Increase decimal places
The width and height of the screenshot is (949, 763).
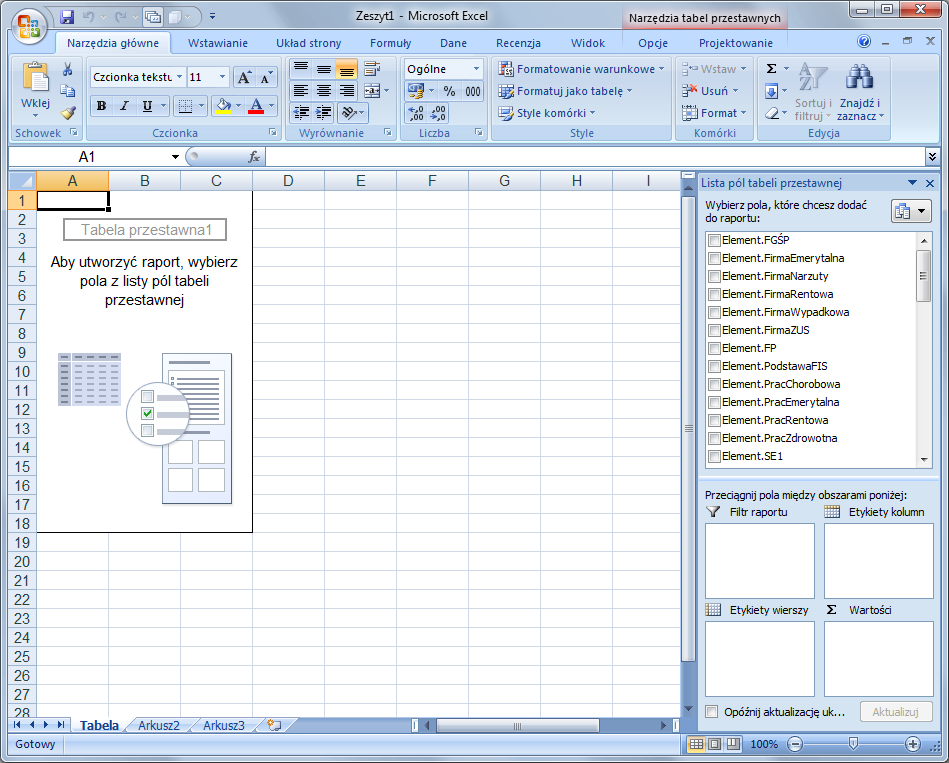pos(416,113)
